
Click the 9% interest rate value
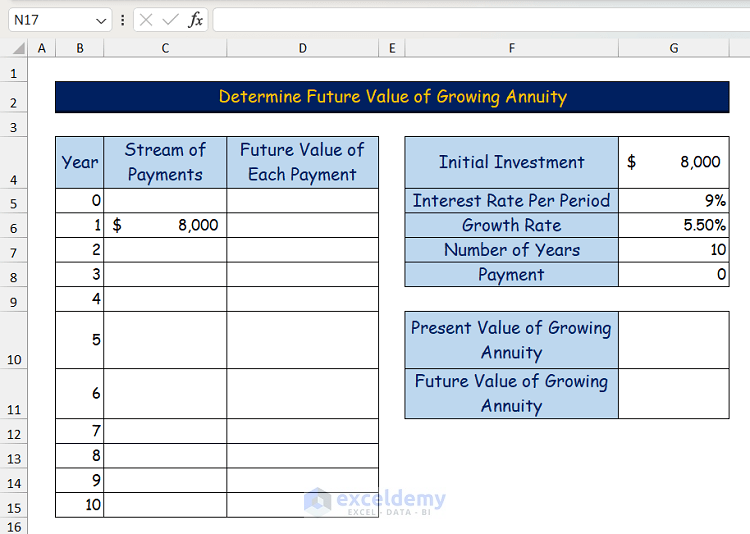(673, 201)
